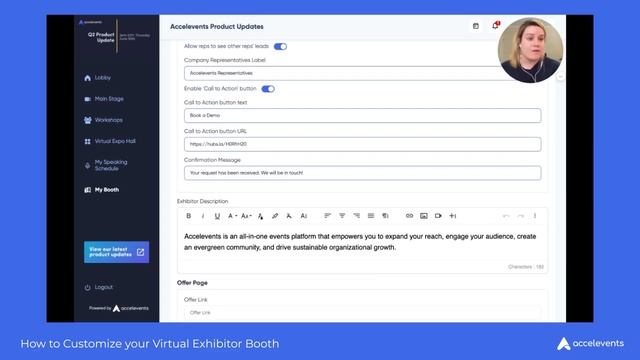Click 'View our latest product updates' banner

point(116,252)
